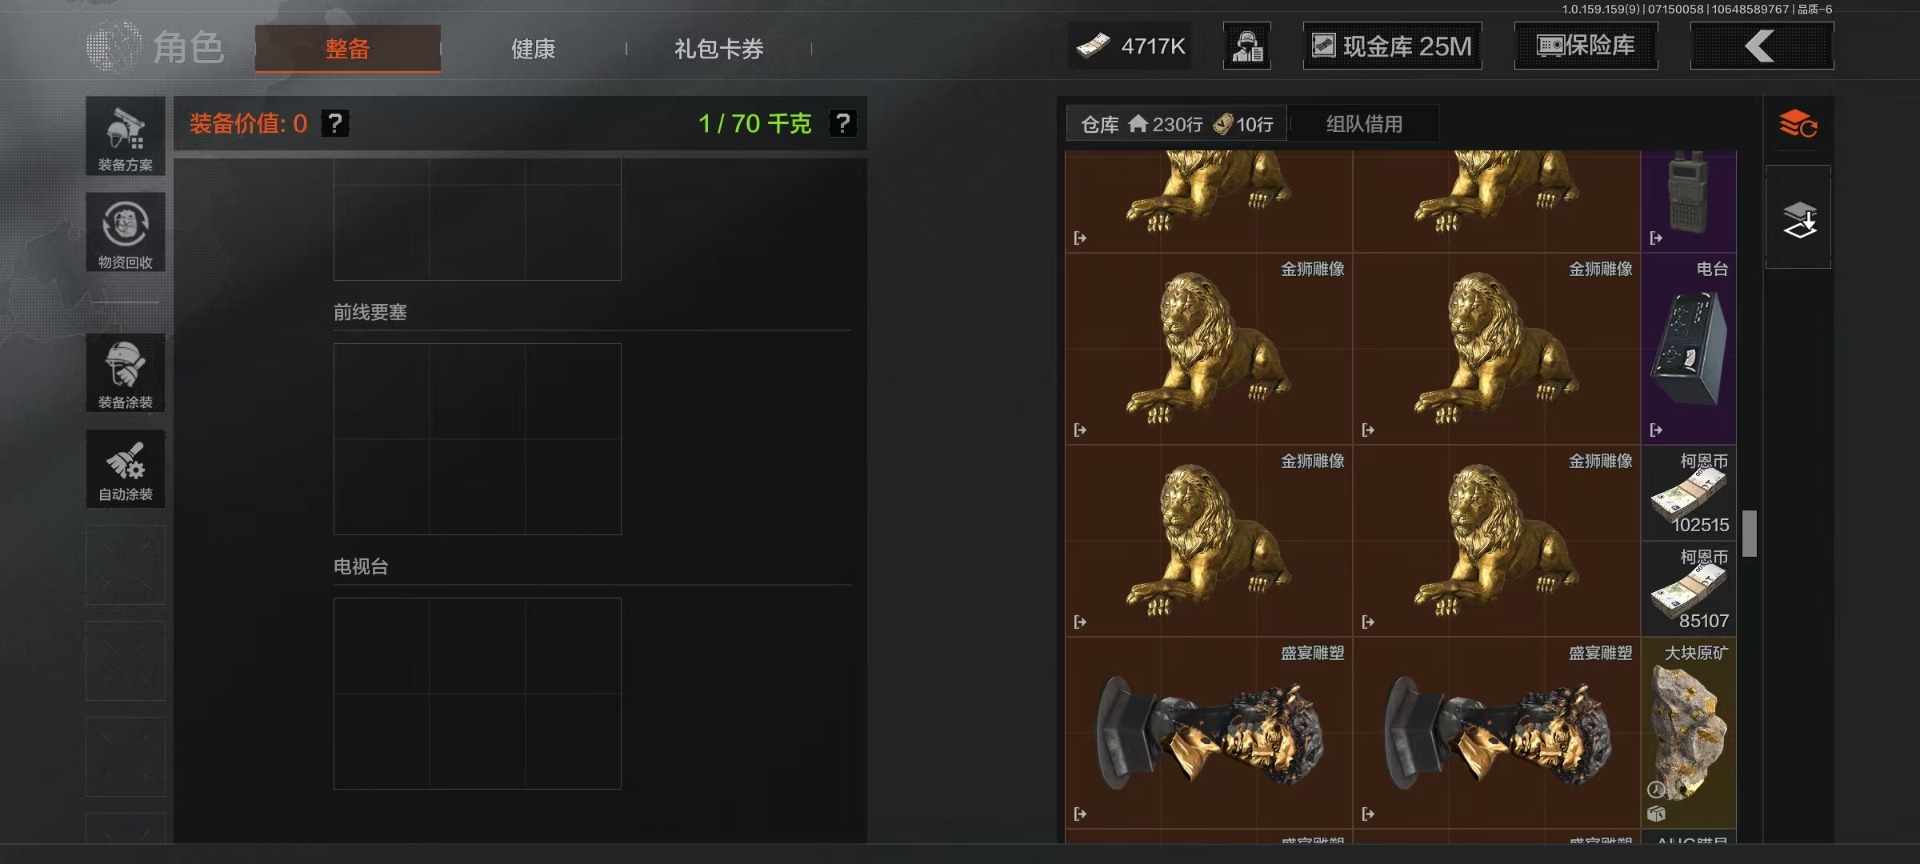The width and height of the screenshot is (1920, 864).
Task: Open 物资回收 recycling icon
Action: [x=125, y=232]
